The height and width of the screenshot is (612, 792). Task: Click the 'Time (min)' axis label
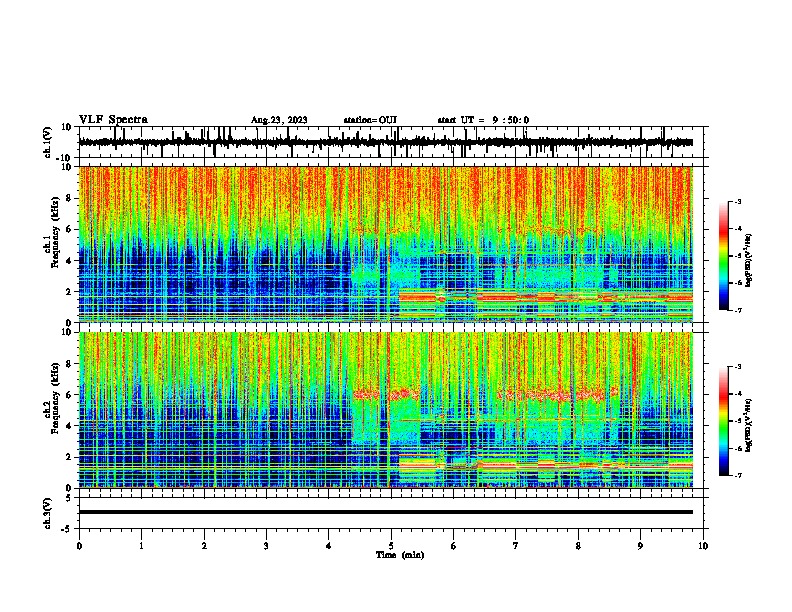pos(400,555)
